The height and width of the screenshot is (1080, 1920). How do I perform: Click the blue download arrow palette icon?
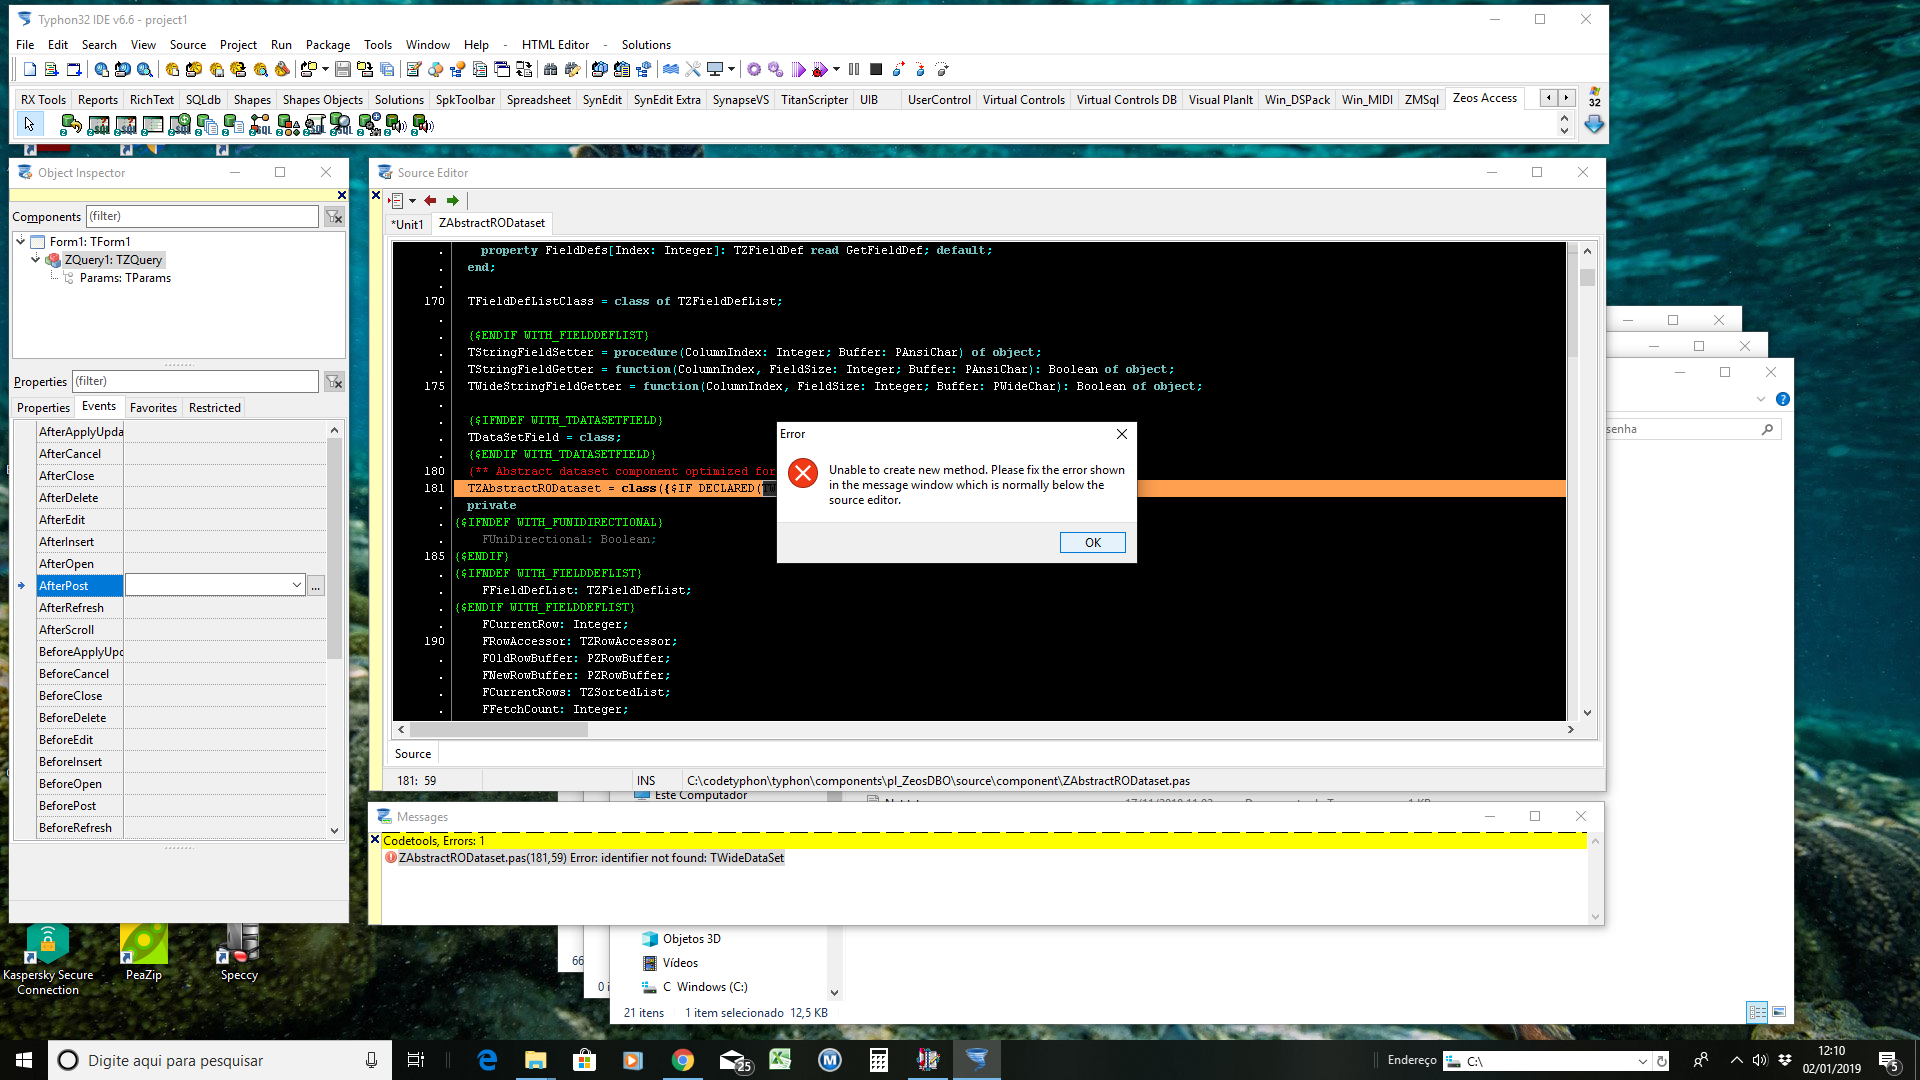[x=1594, y=125]
